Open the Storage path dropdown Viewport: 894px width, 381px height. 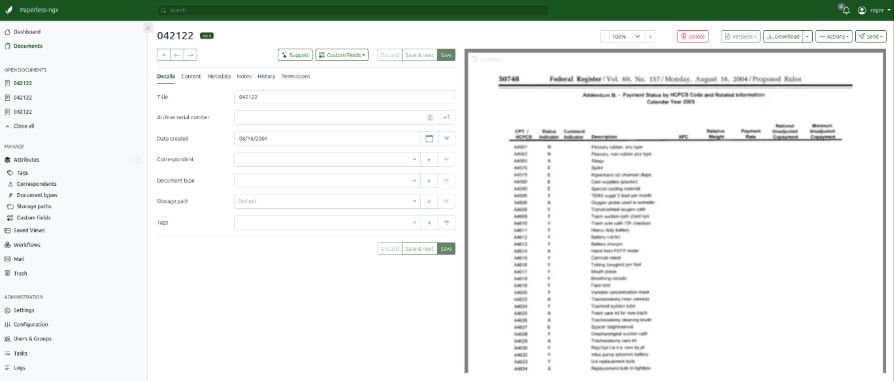(327, 201)
